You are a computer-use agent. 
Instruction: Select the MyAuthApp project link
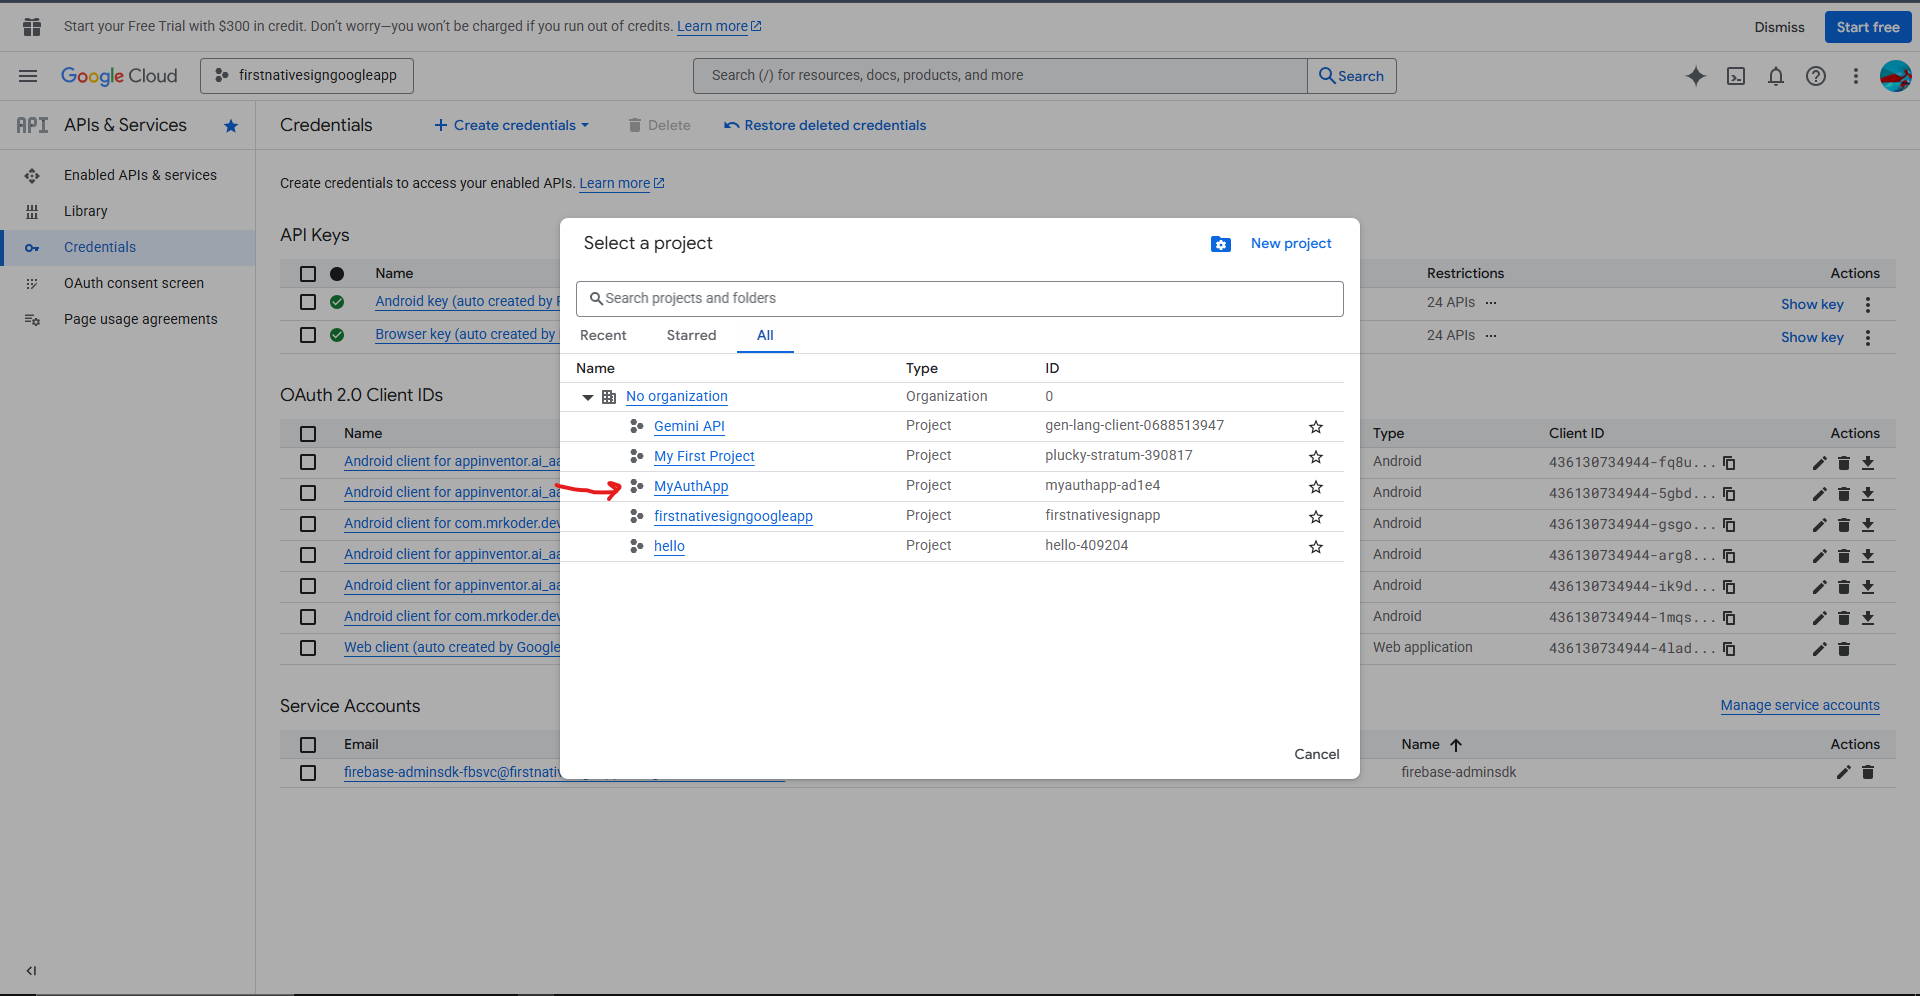point(691,486)
